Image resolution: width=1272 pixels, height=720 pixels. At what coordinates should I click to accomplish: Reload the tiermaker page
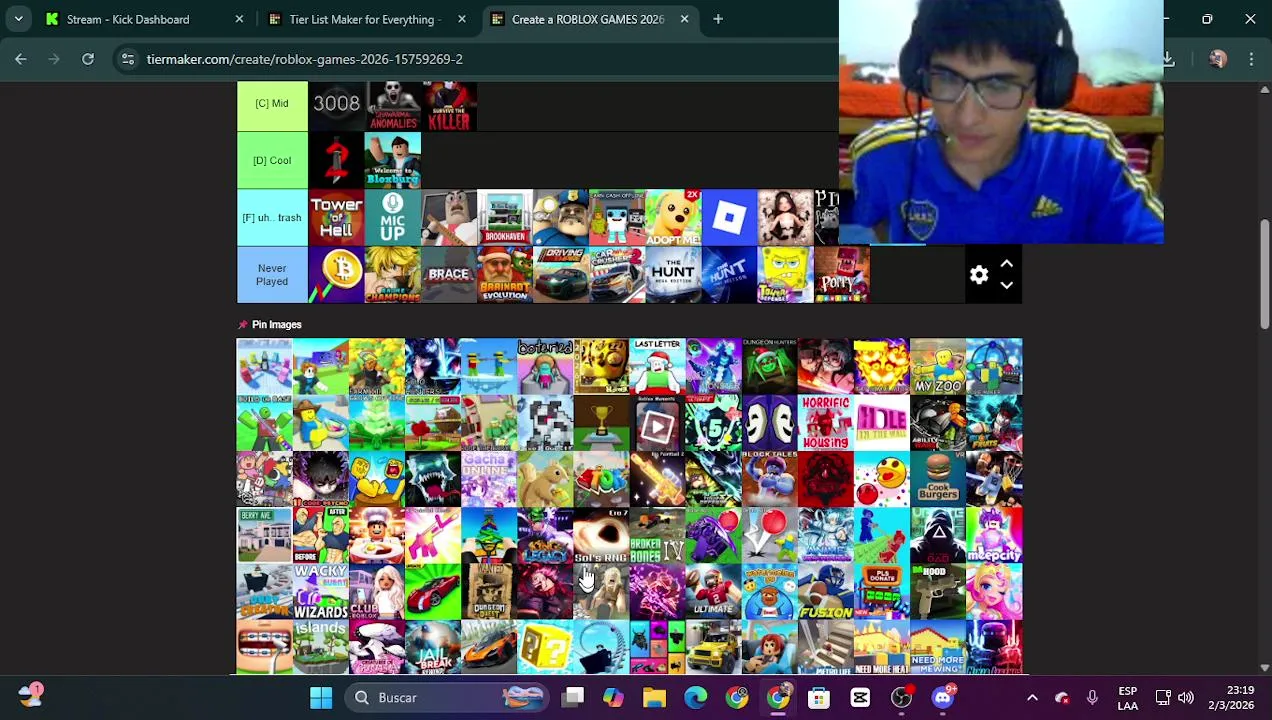coord(88,59)
